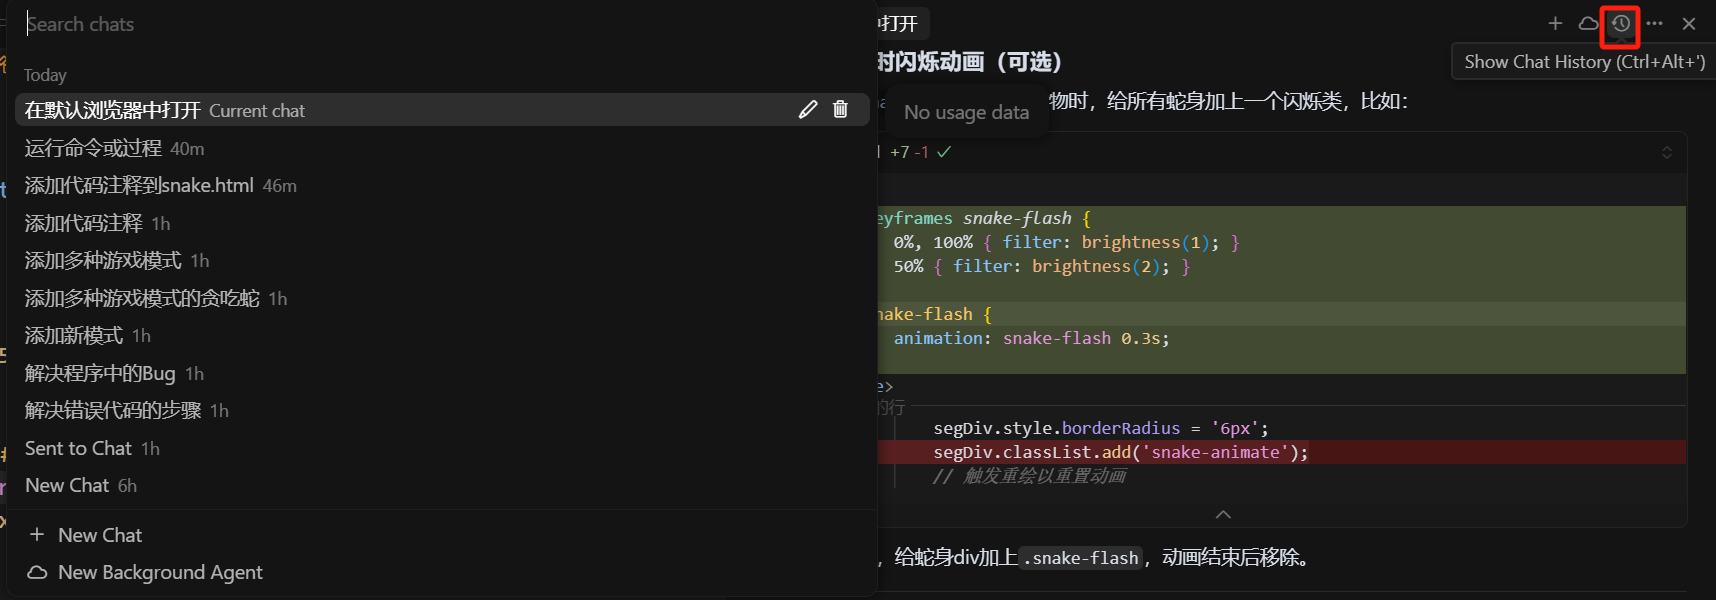Close the chat panel with X icon
The width and height of the screenshot is (1716, 600).
tap(1689, 23)
